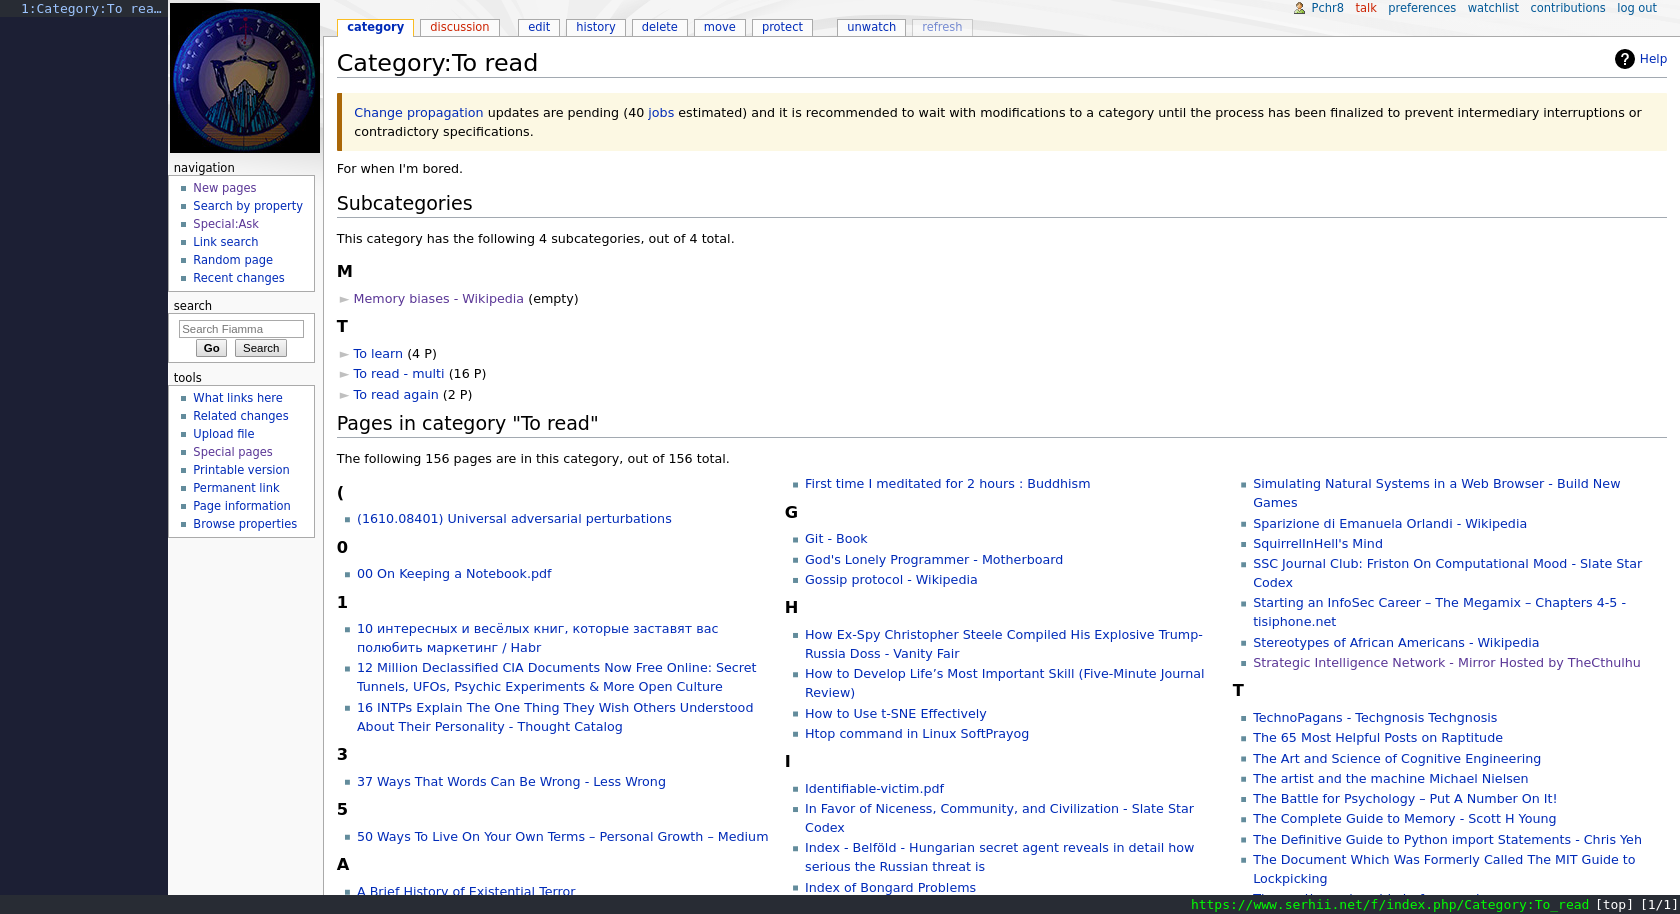The image size is (1680, 914).
Task: Click the user icon beside Pchr8
Action: pos(1299,8)
